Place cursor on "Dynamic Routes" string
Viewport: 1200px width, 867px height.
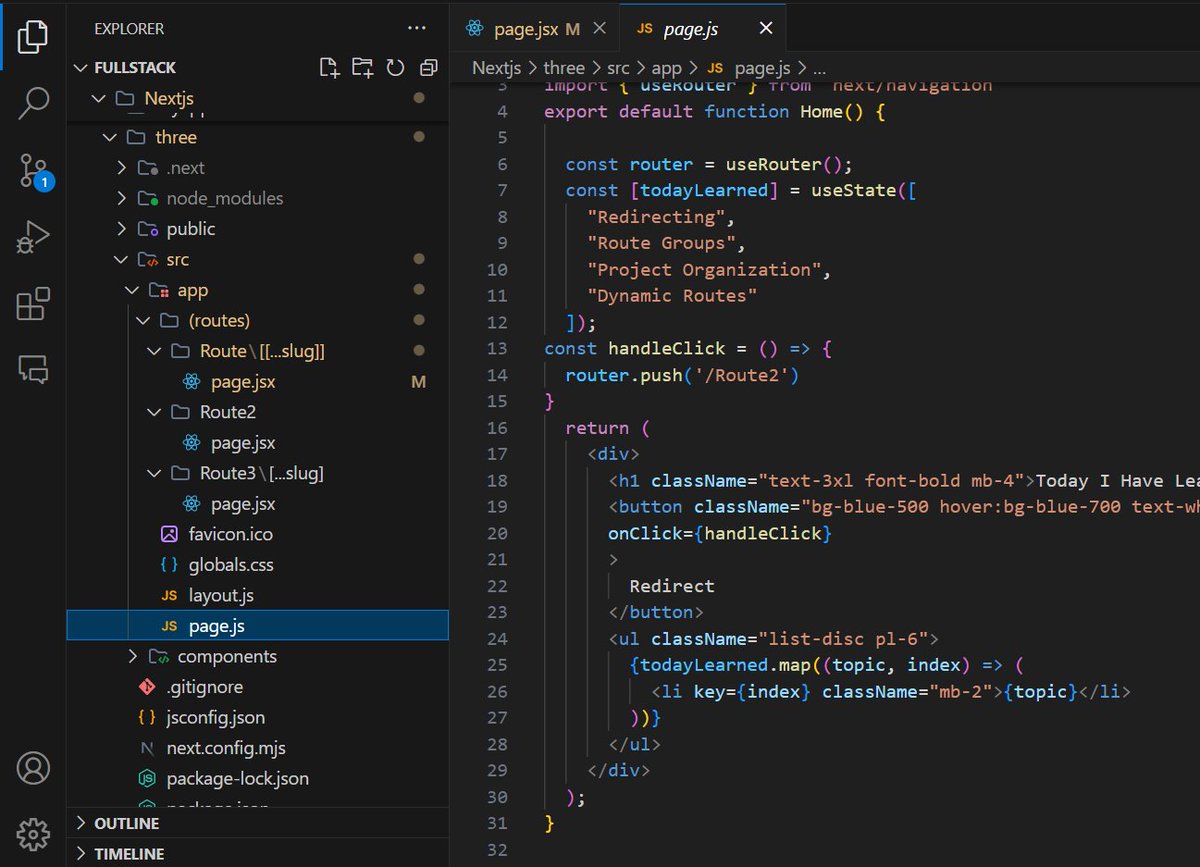671,296
